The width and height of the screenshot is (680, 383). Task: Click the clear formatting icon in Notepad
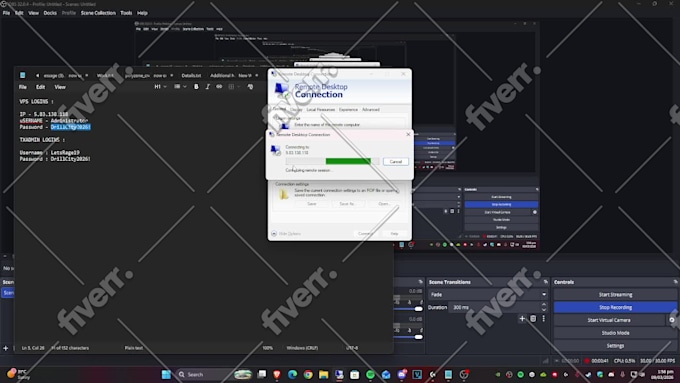[250, 87]
